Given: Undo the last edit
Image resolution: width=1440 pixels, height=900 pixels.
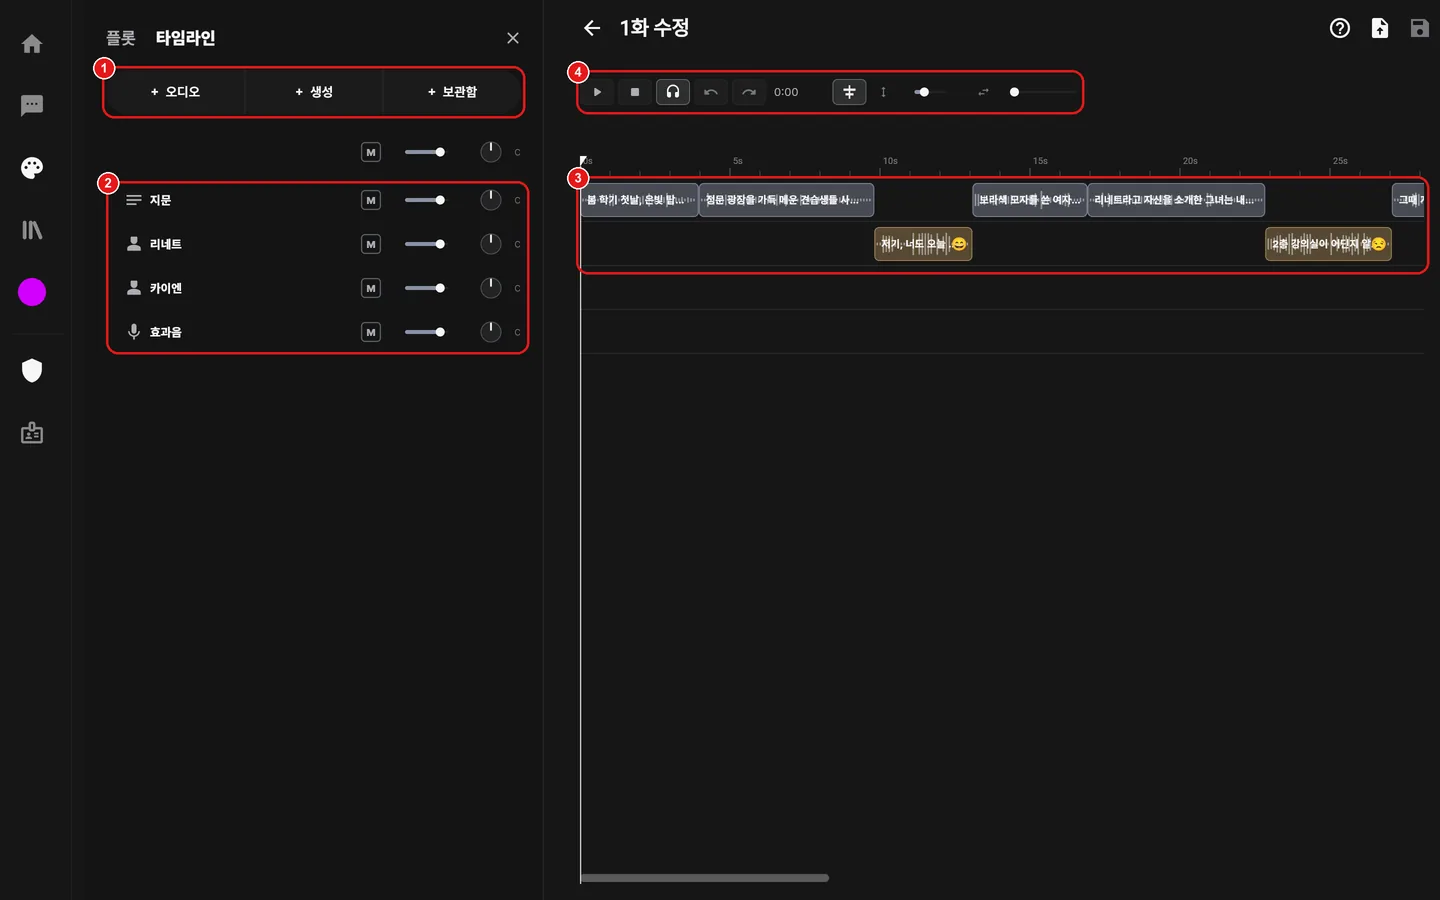Looking at the screenshot, I should click(x=711, y=92).
